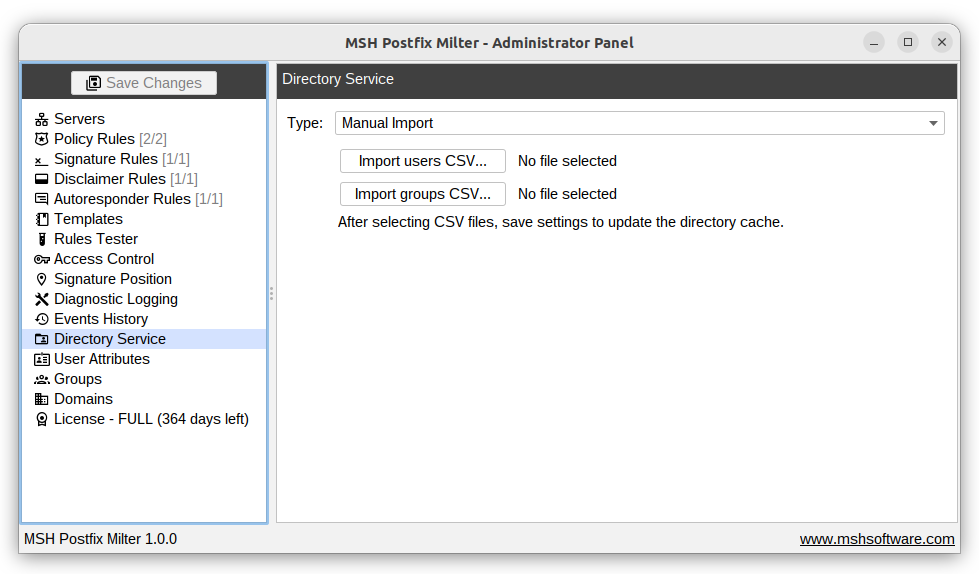Viewport: 979px width, 574px height.
Task: Click the Servers network icon in sidebar
Action: [x=41, y=119]
